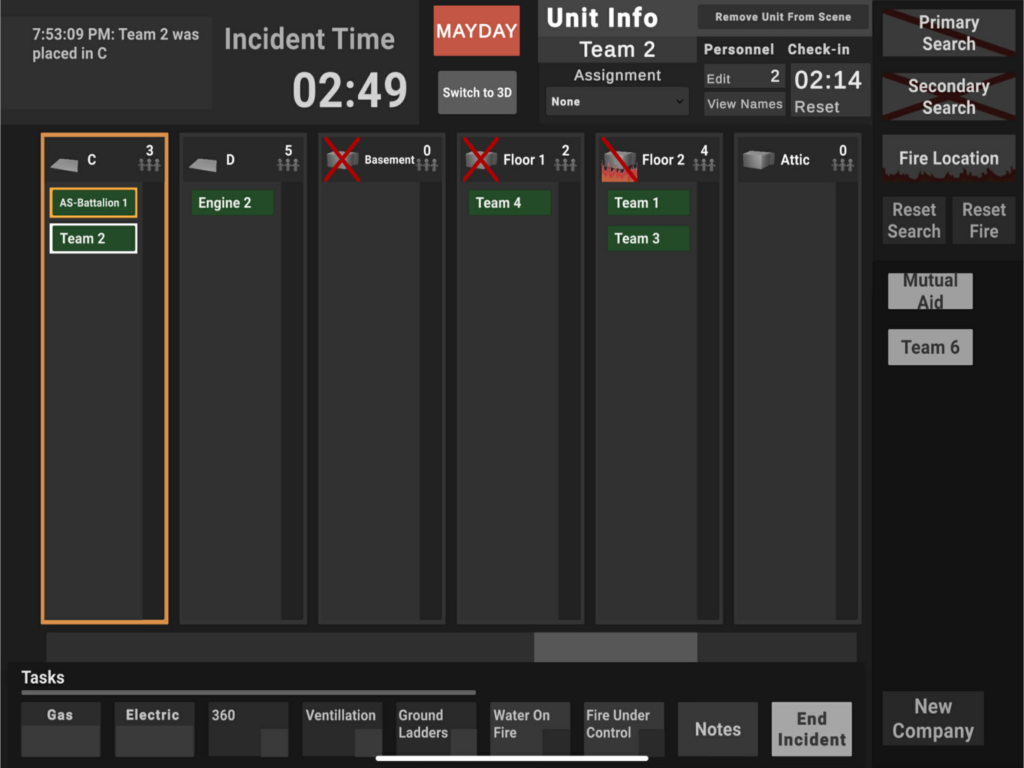Screen dimensions: 1024x768
Task: Click the C side building icon
Action: tap(65, 163)
